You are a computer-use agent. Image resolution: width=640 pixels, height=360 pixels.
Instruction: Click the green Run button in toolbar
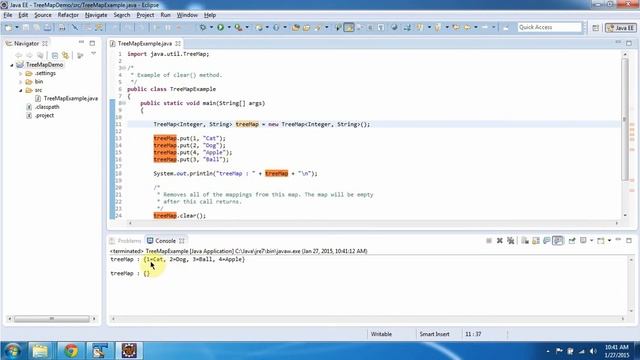(220, 27)
